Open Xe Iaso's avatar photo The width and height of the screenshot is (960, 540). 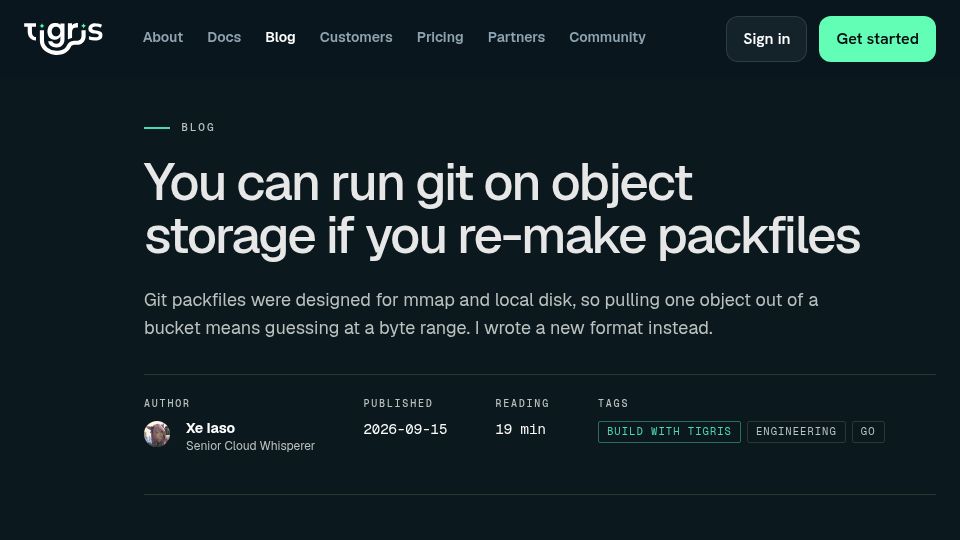pos(157,434)
